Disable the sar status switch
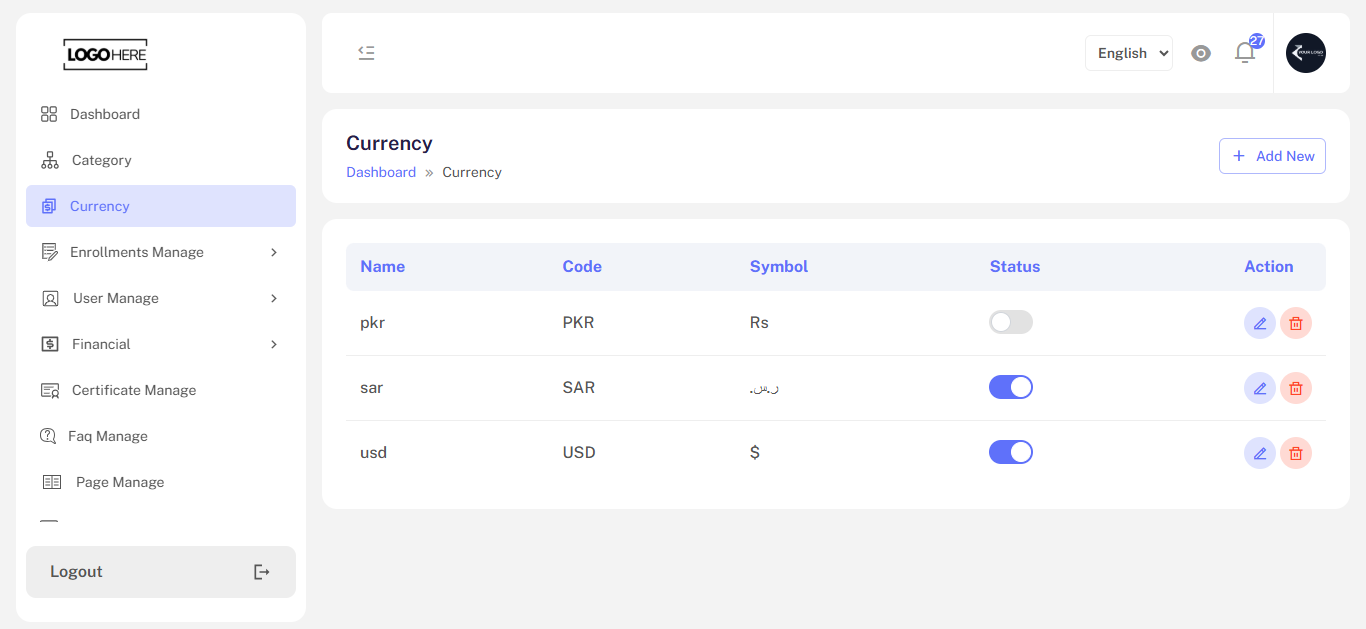Image resolution: width=1366 pixels, height=629 pixels. (x=1011, y=387)
